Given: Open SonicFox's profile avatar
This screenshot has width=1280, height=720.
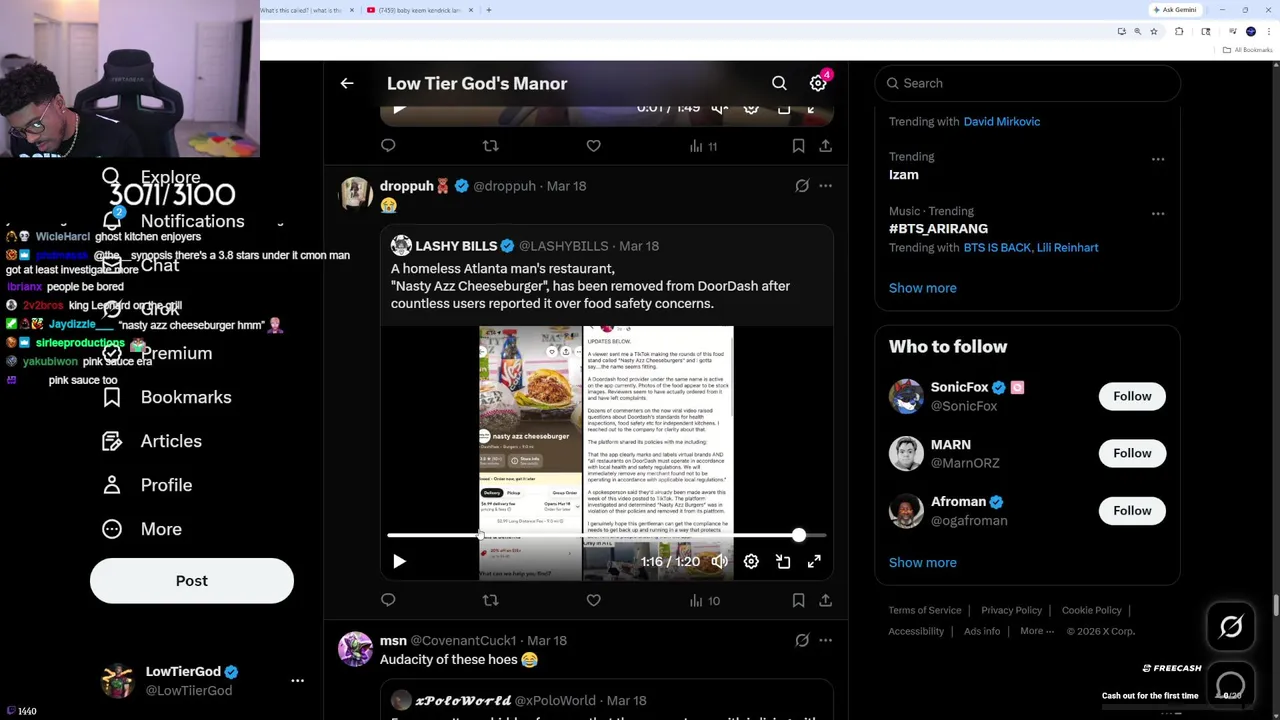Looking at the screenshot, I should point(906,396).
